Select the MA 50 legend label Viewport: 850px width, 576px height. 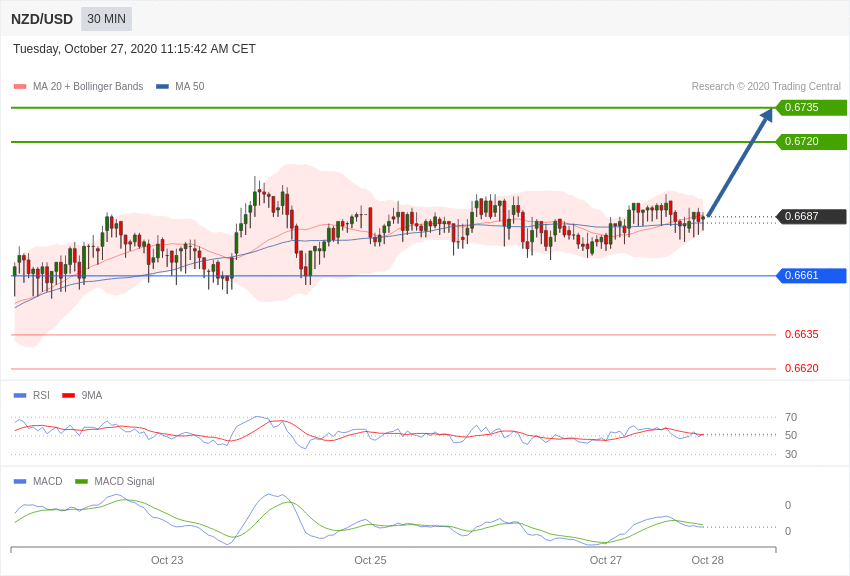coord(190,86)
